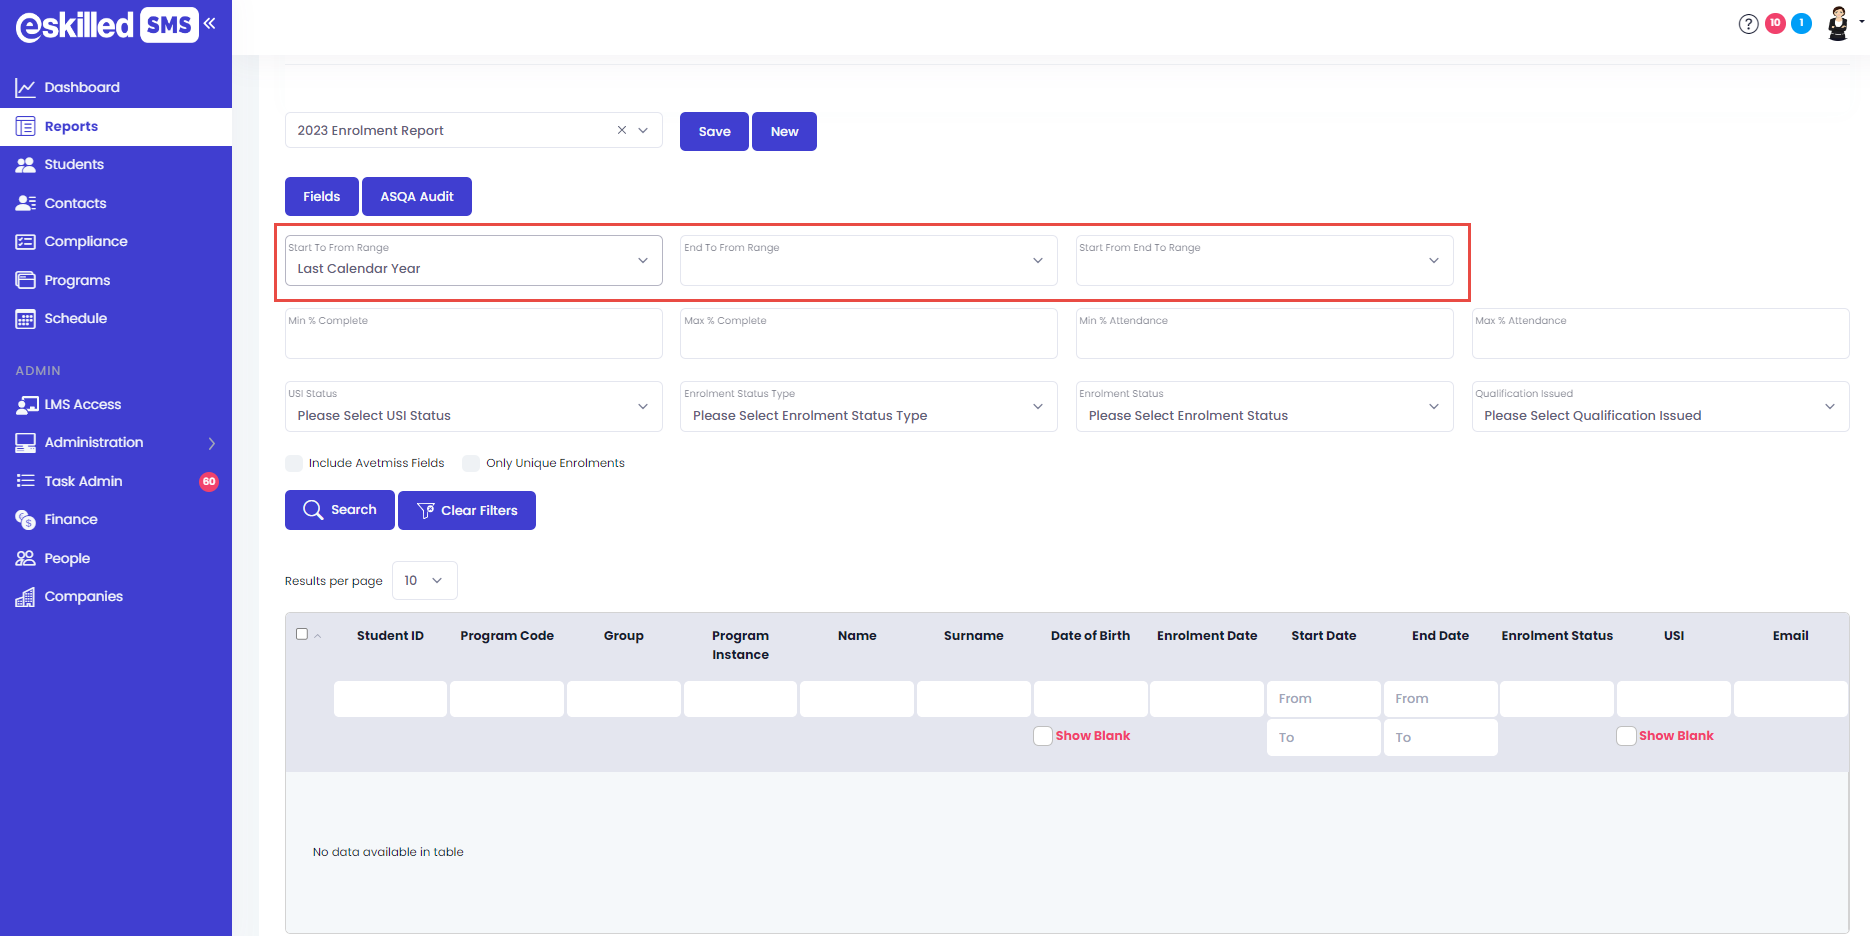This screenshot has width=1870, height=936.
Task: Check the select-all checkbox in the table header
Action: 302,634
